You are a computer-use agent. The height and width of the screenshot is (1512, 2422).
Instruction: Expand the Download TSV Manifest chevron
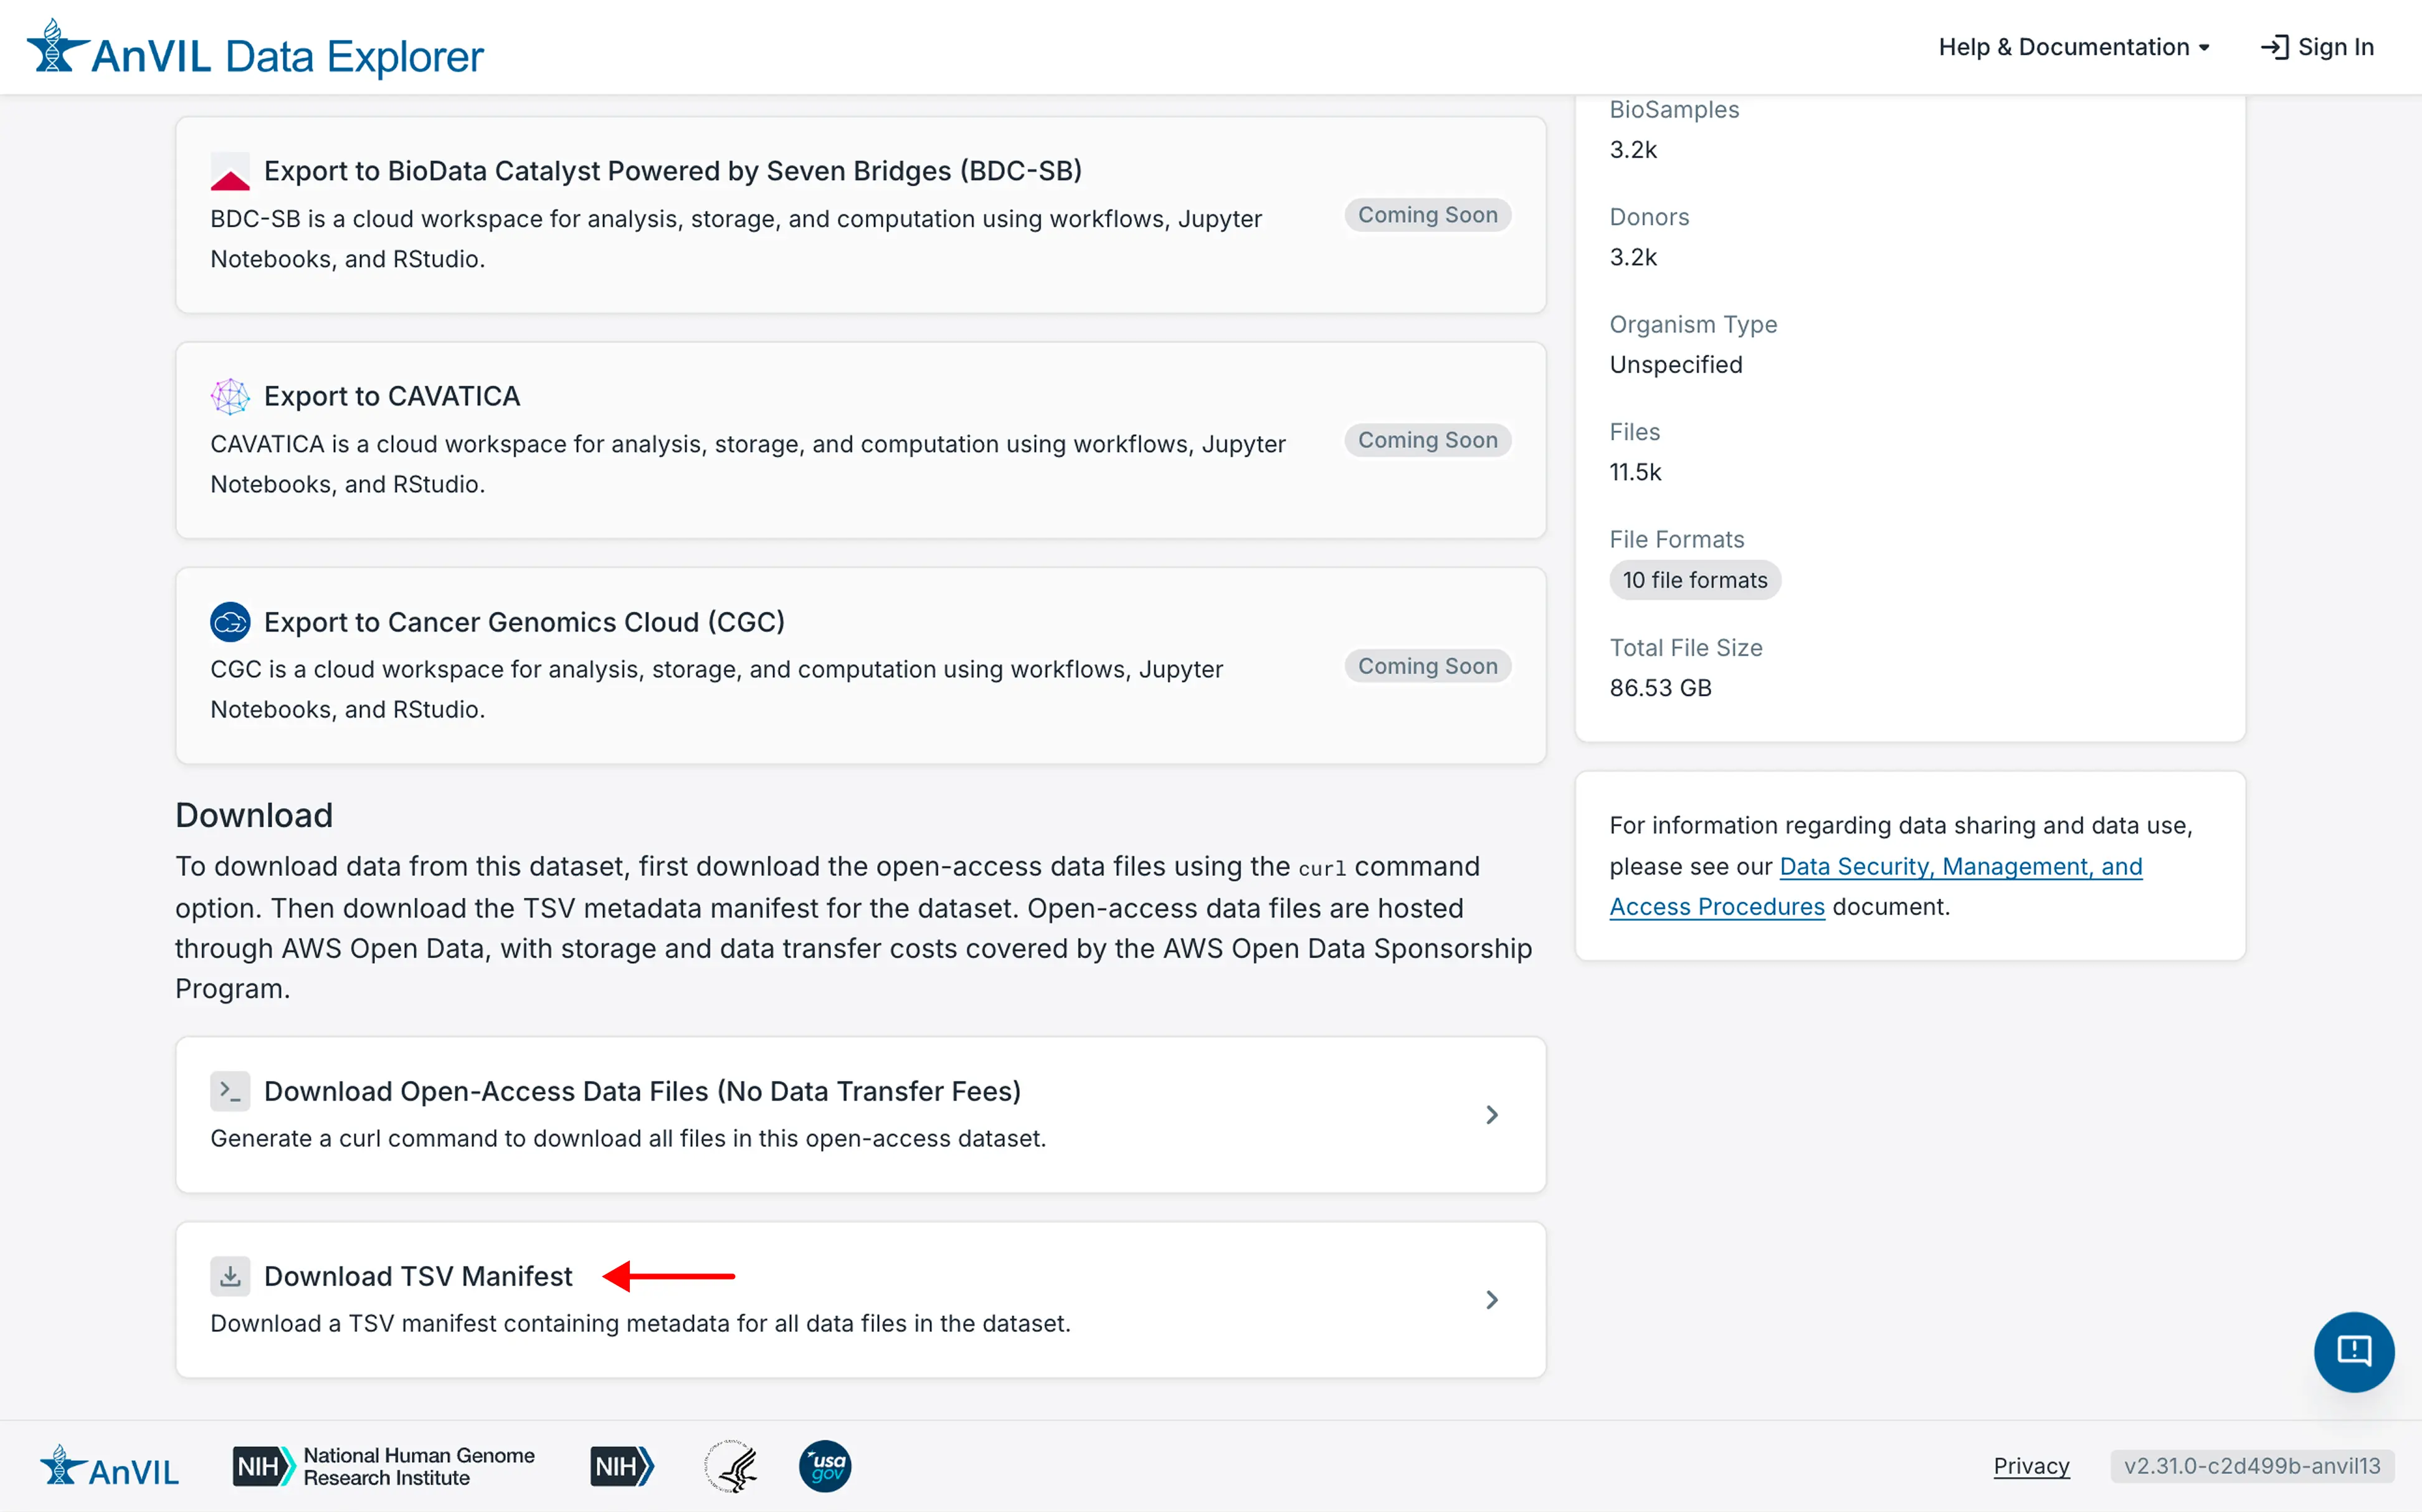tap(1492, 1299)
